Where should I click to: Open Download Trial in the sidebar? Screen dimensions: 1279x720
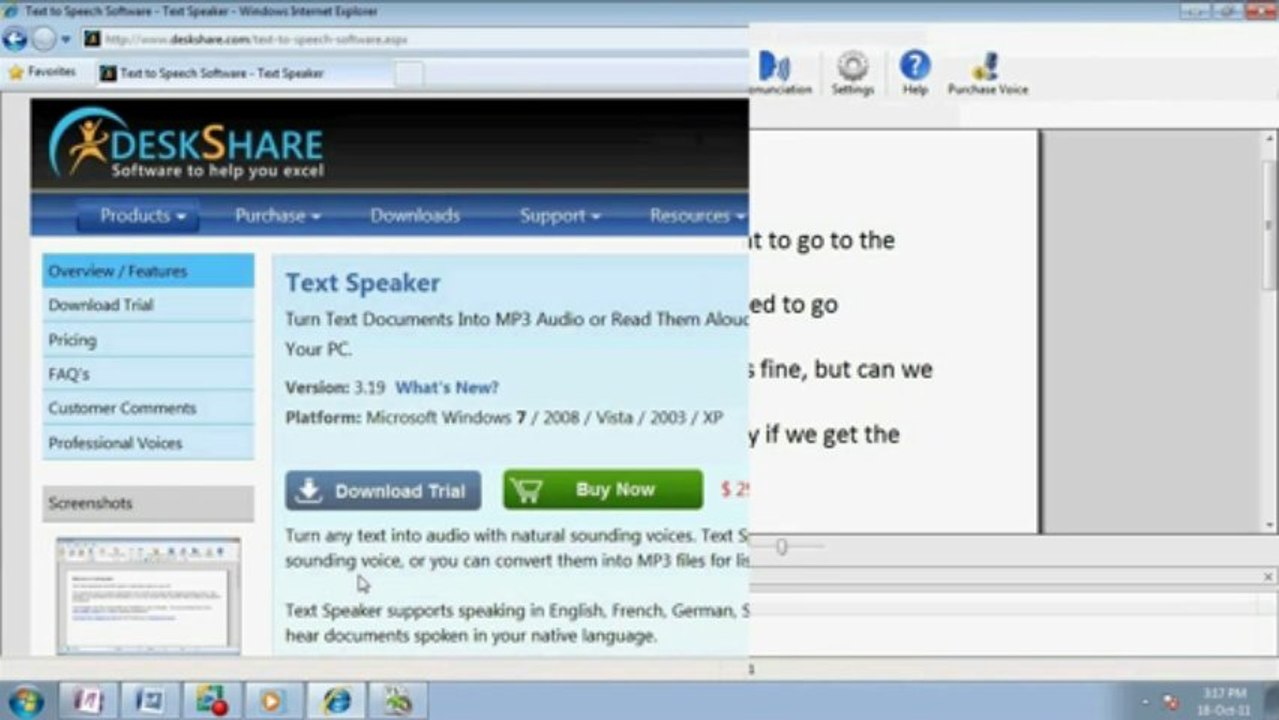(x=148, y=305)
